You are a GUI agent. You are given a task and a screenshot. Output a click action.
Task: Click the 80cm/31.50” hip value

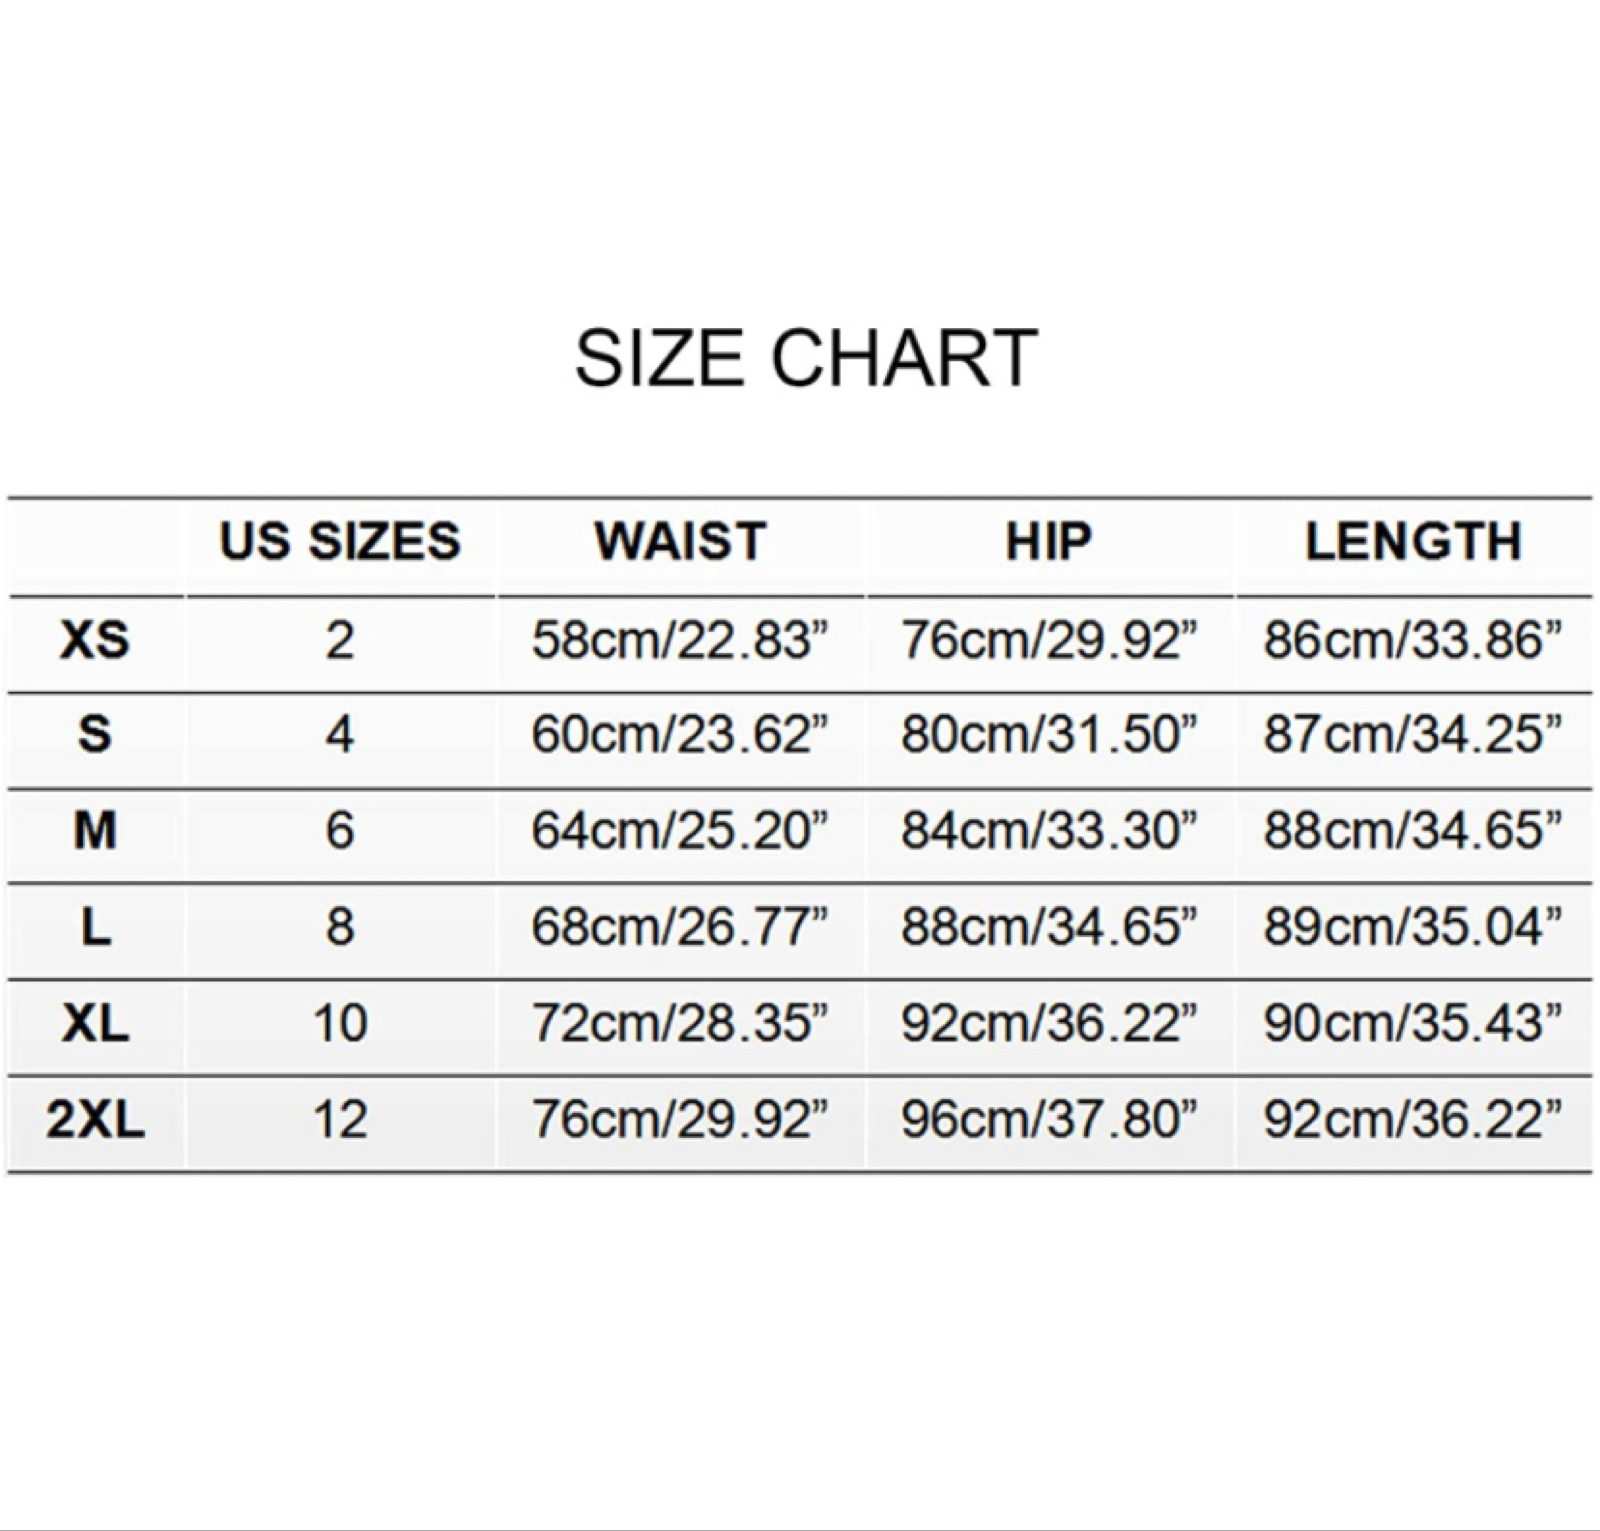[1049, 735]
